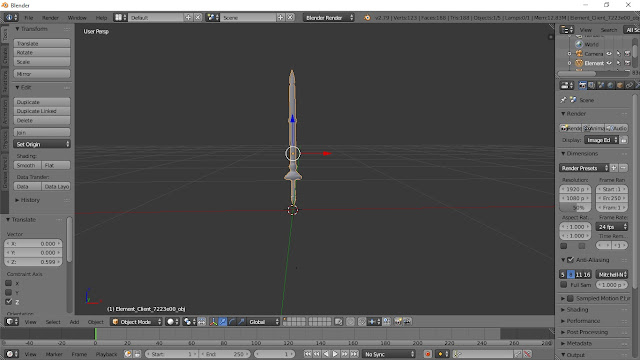Uncheck the Z constraint axis checkbox
The height and width of the screenshot is (360, 640).
[9, 302]
